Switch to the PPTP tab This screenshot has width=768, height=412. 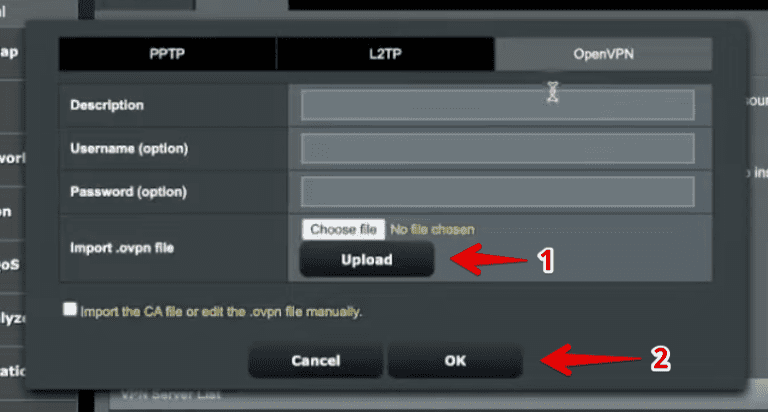click(168, 53)
